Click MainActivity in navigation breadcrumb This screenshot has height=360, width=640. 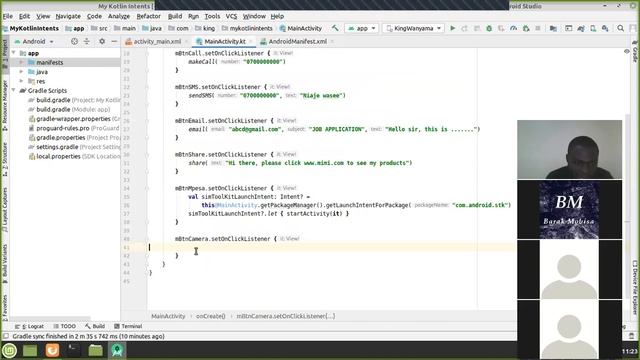tap(301, 28)
